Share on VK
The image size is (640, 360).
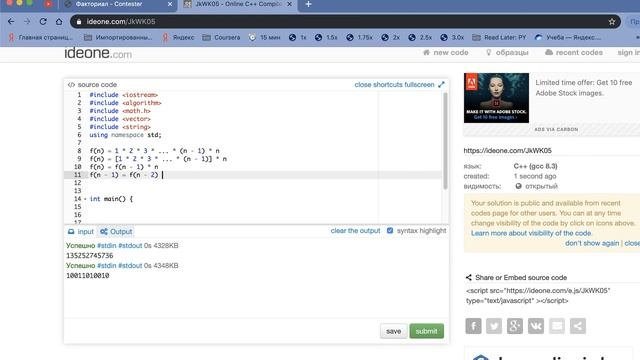[536, 326]
